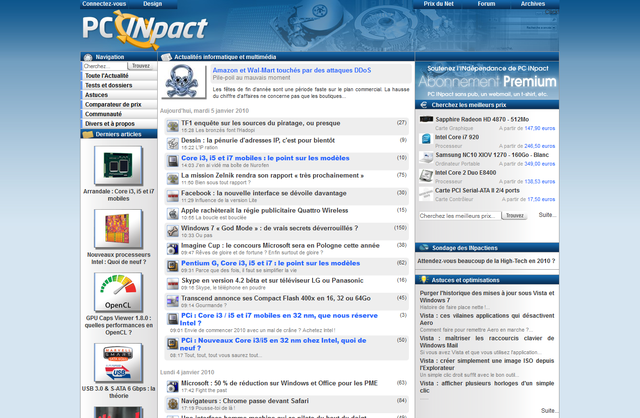Click icon beside Facebook nouvelle interface article

[173, 196]
